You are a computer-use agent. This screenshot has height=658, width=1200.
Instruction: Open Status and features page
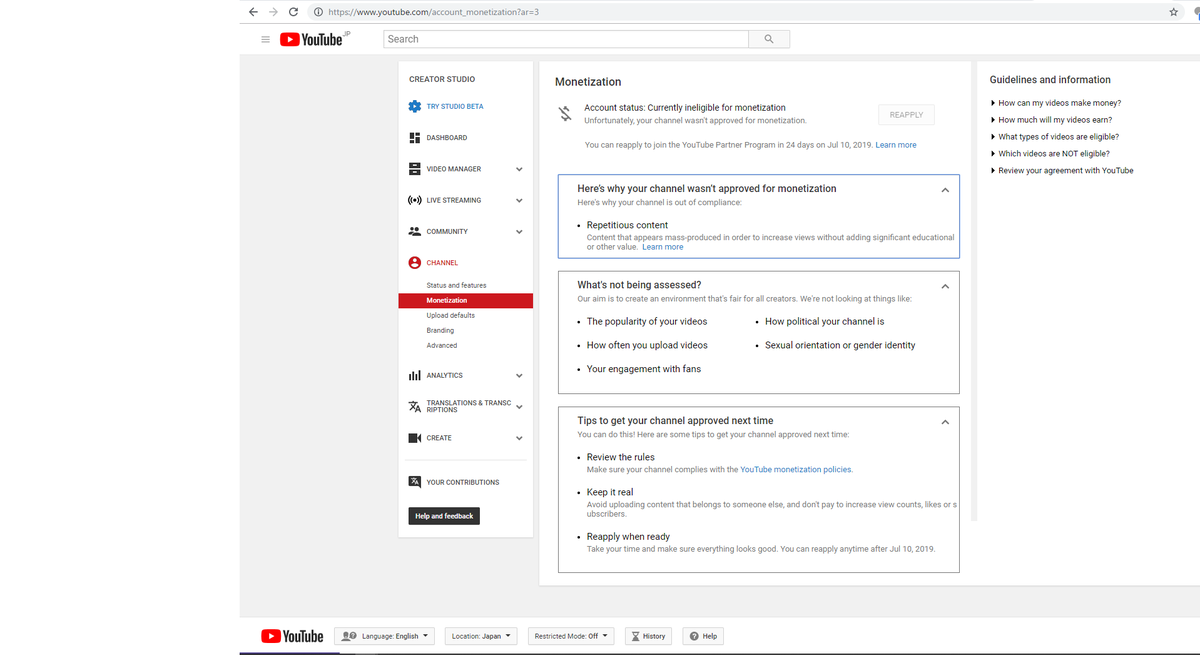click(x=456, y=285)
